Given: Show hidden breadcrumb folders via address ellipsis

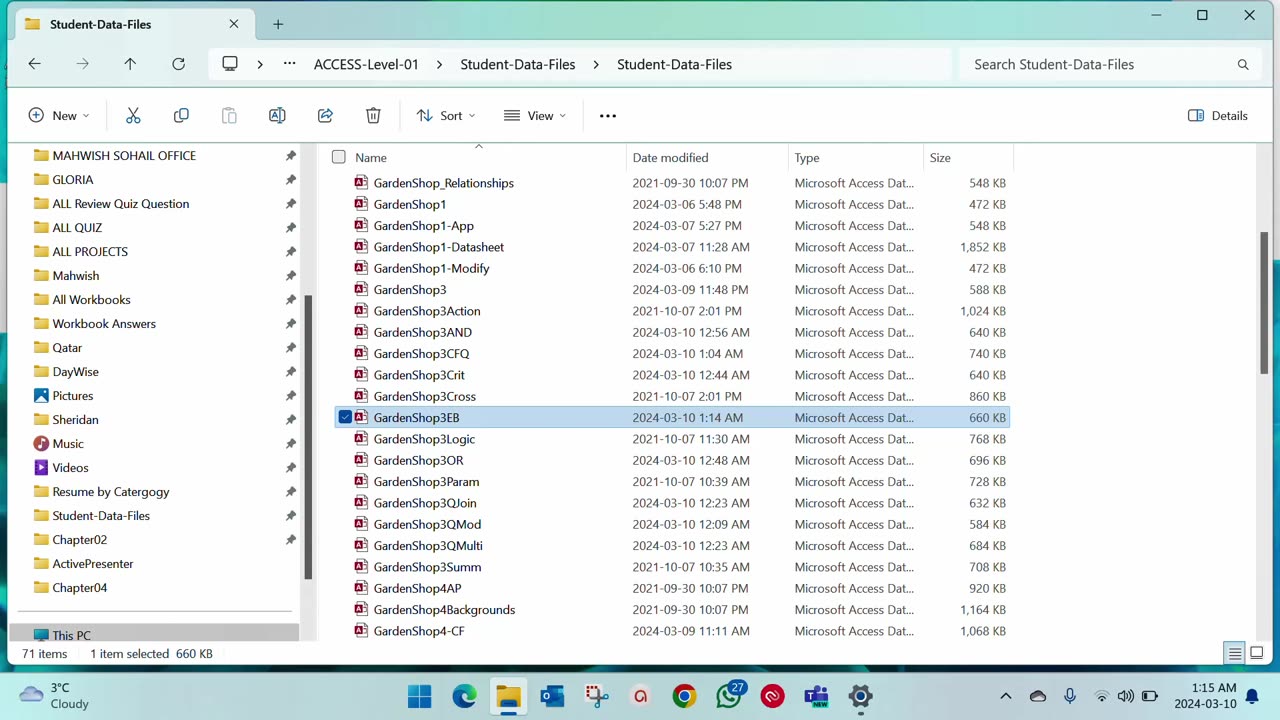Looking at the screenshot, I should click(290, 64).
